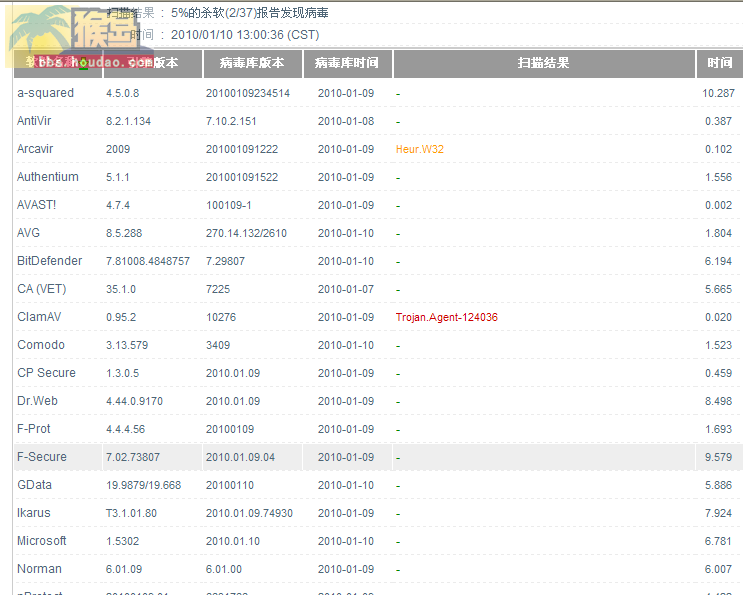This screenshot has width=743, height=595.
Task: Select the AVAST! scanner name
Action: click(x=36, y=205)
